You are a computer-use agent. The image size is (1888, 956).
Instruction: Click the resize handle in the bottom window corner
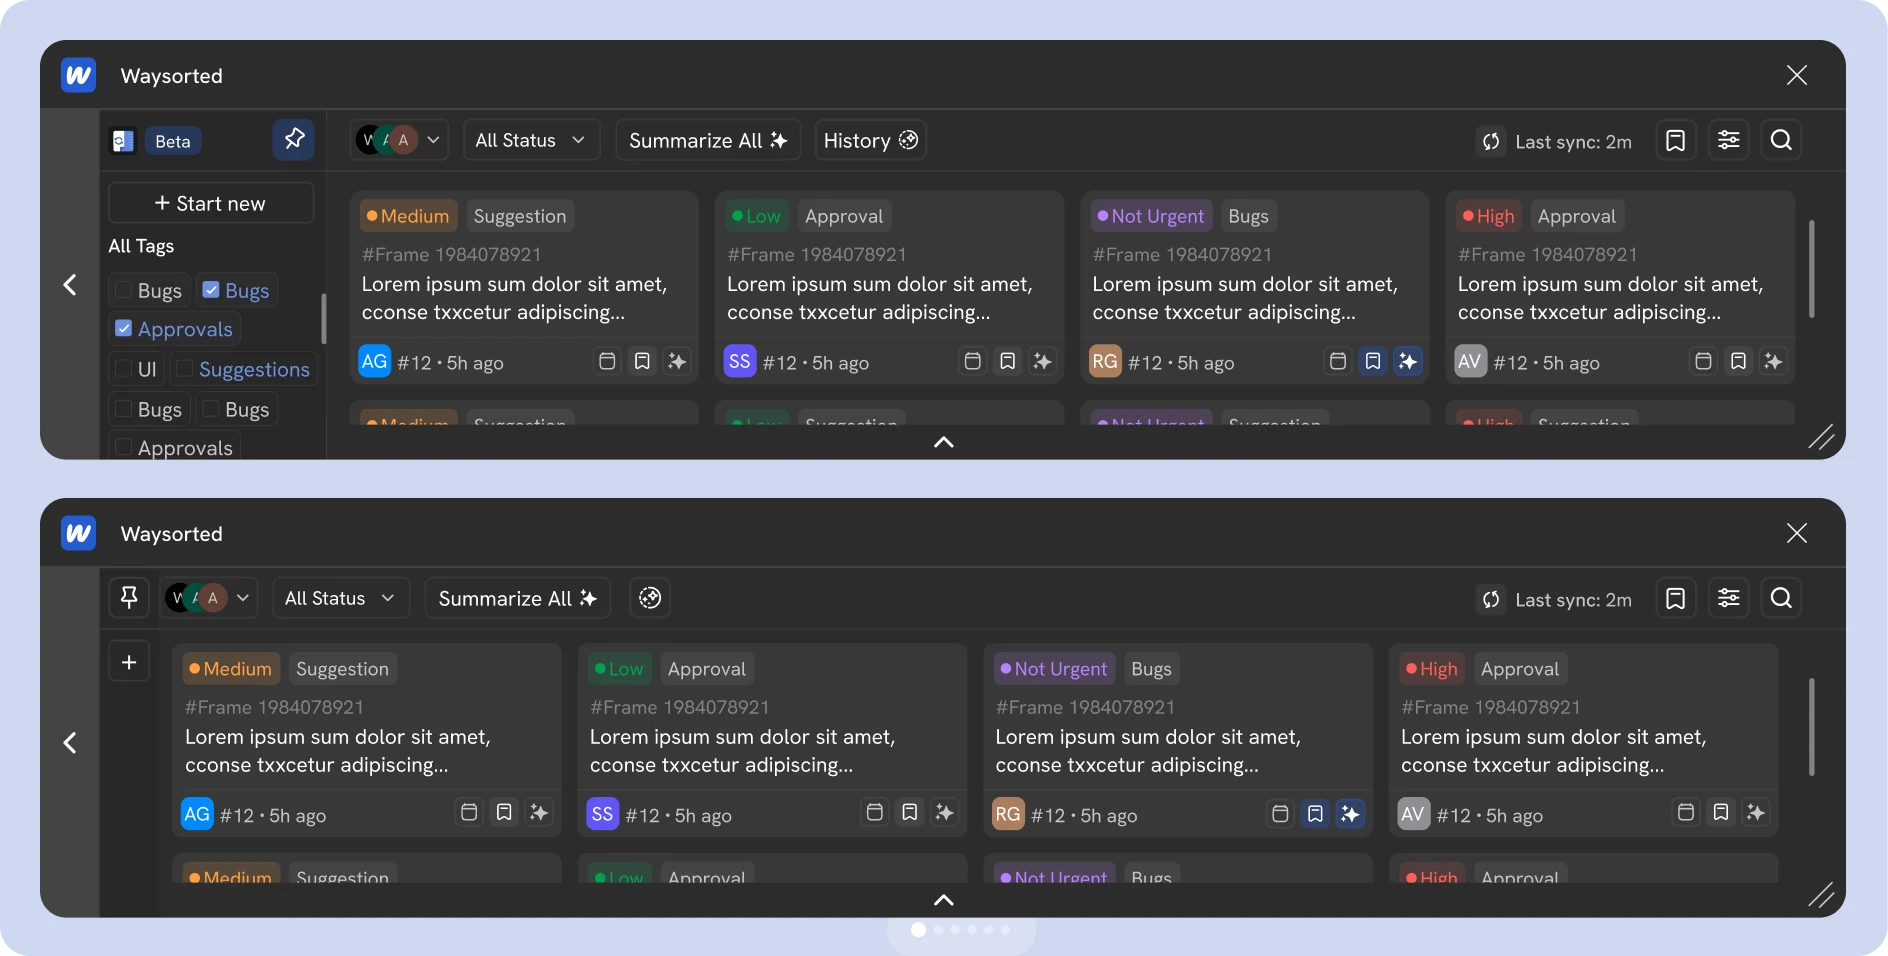click(x=1821, y=895)
